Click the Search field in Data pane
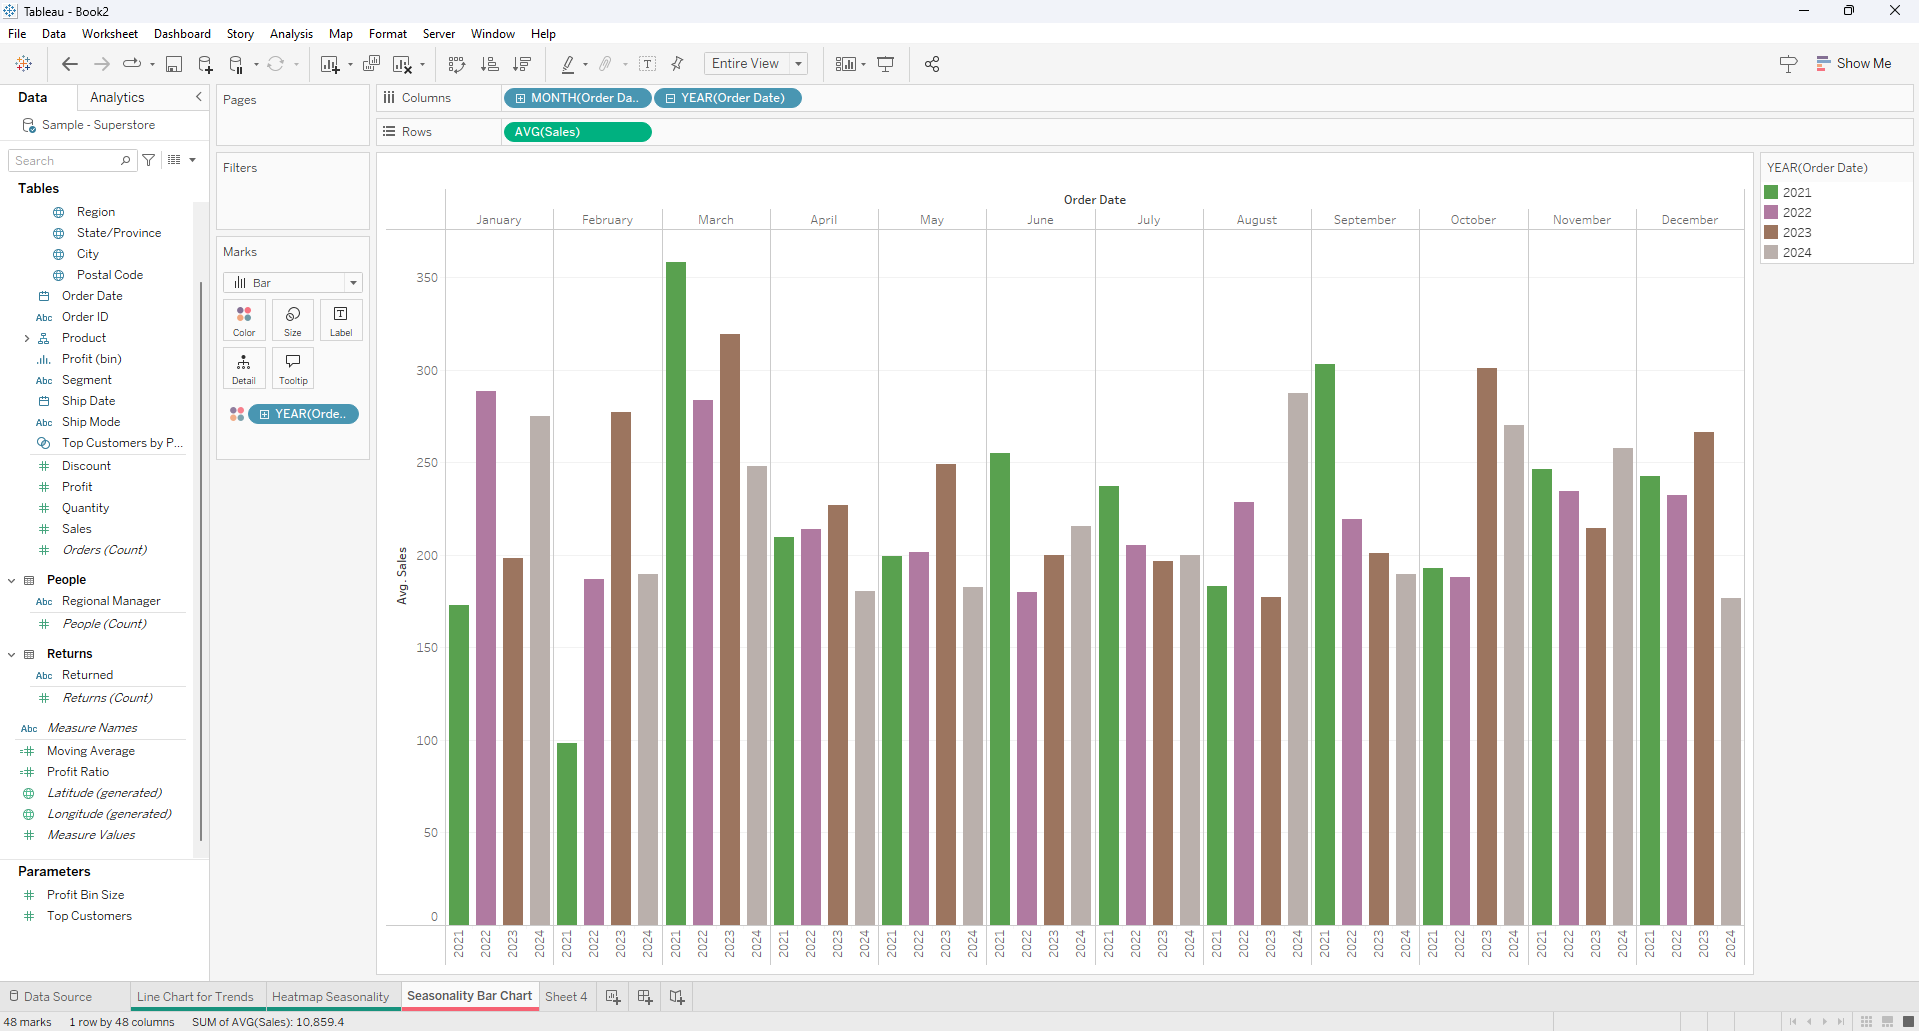1919x1031 pixels. click(x=66, y=161)
